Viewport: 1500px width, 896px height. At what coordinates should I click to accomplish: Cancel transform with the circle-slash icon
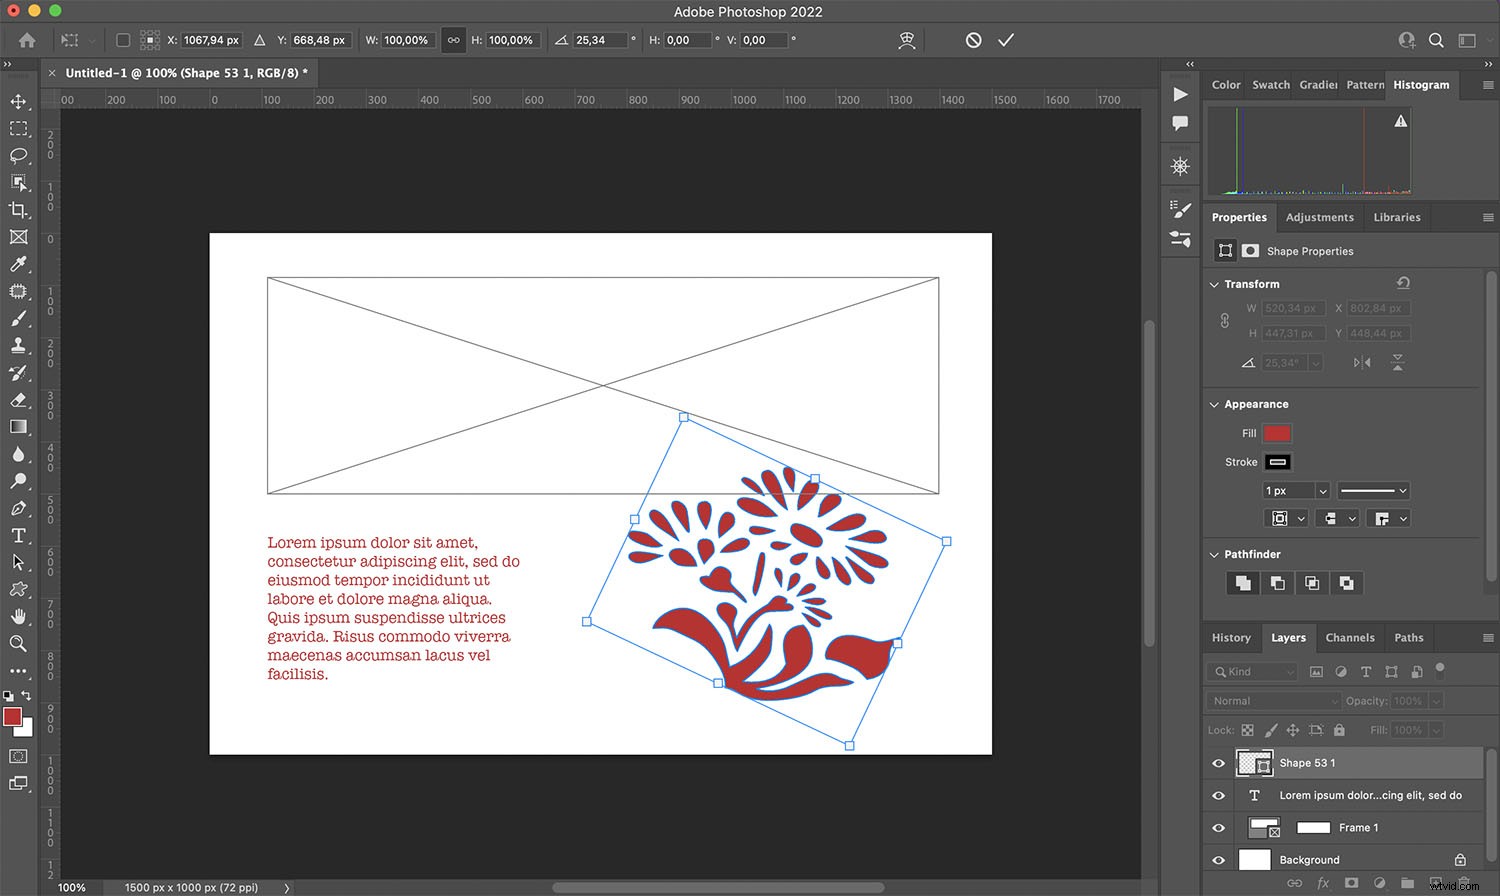pos(973,40)
